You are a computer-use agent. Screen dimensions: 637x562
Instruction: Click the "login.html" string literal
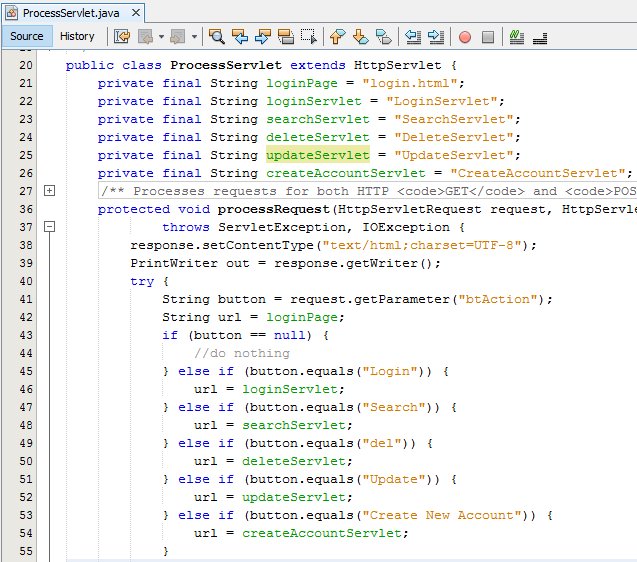click(410, 83)
